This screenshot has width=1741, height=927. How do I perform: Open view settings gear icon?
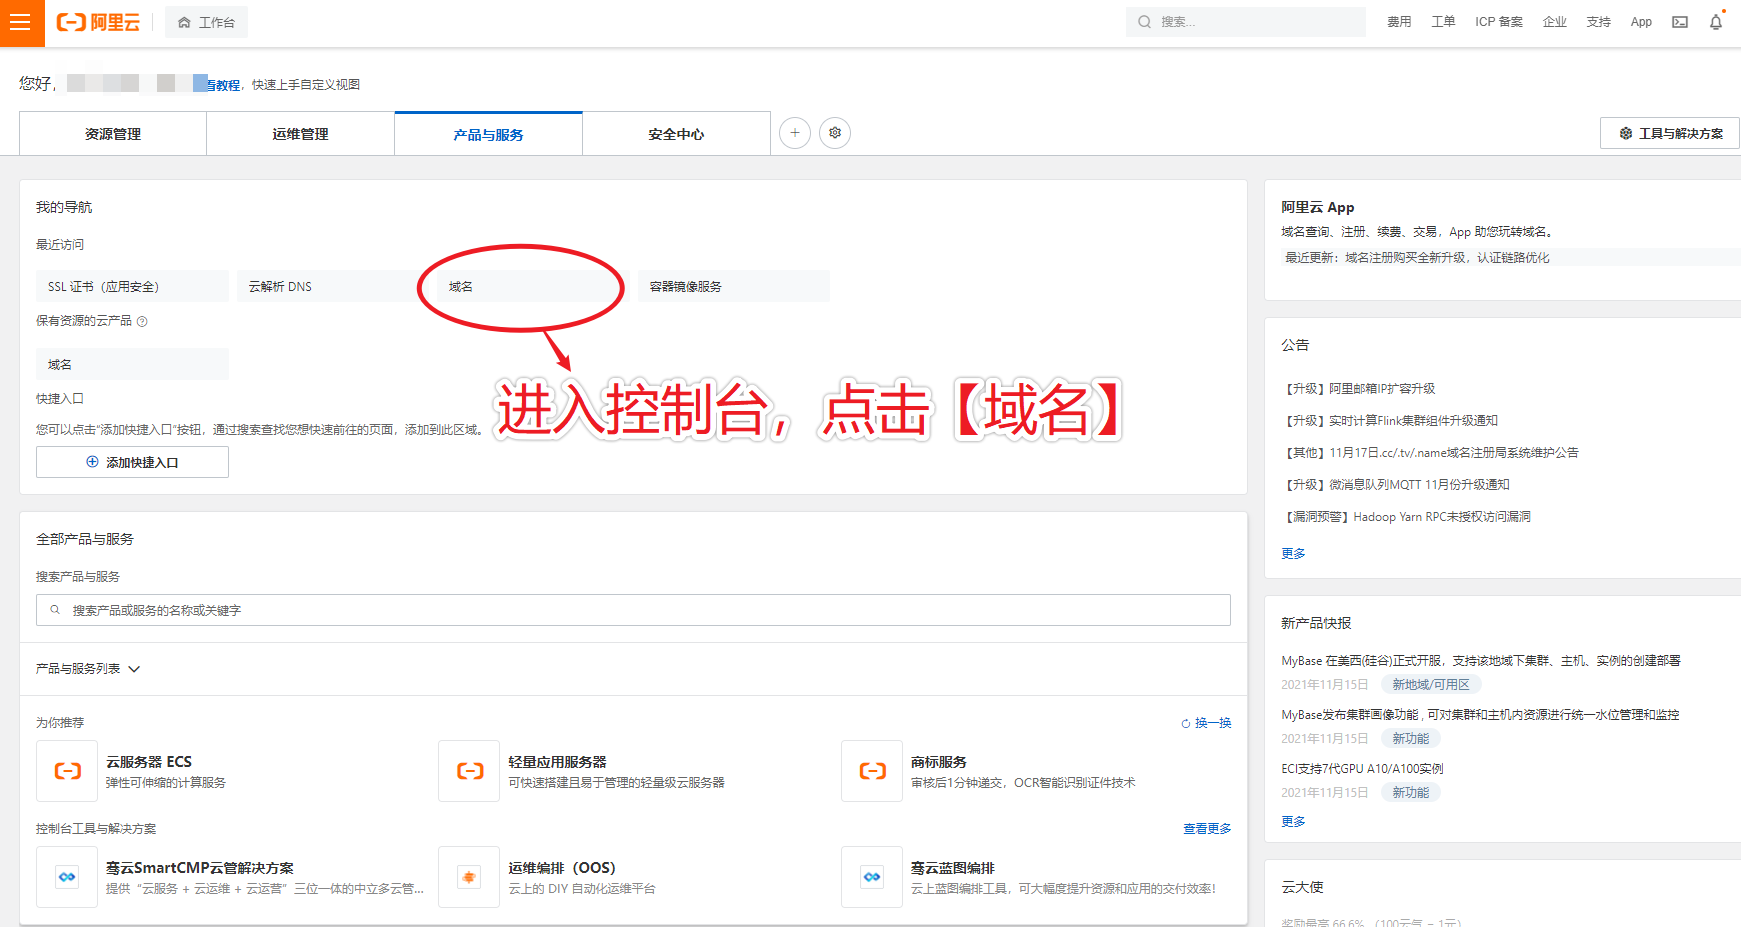(x=835, y=133)
